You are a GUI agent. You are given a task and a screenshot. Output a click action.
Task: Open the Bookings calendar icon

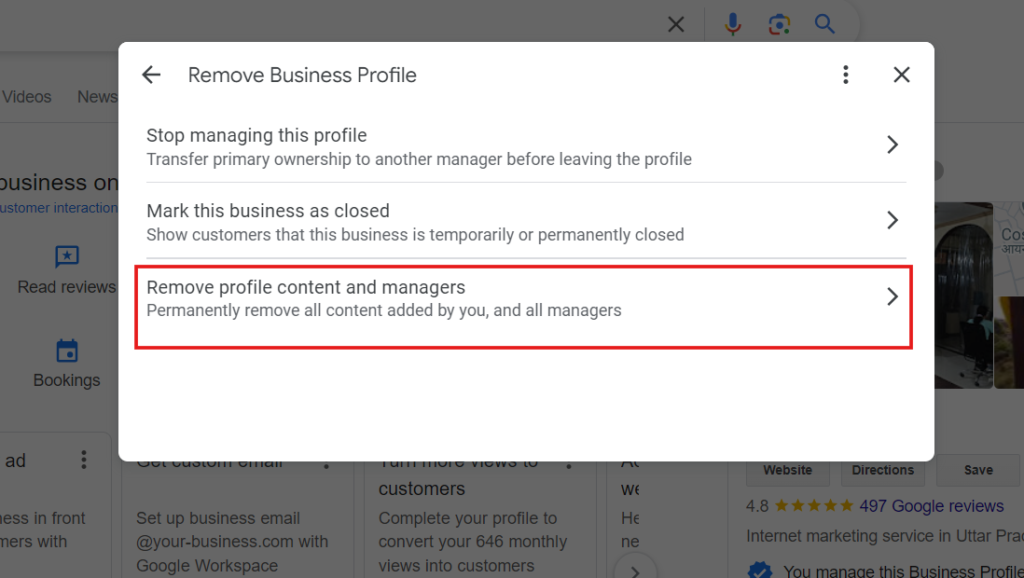[x=67, y=351]
